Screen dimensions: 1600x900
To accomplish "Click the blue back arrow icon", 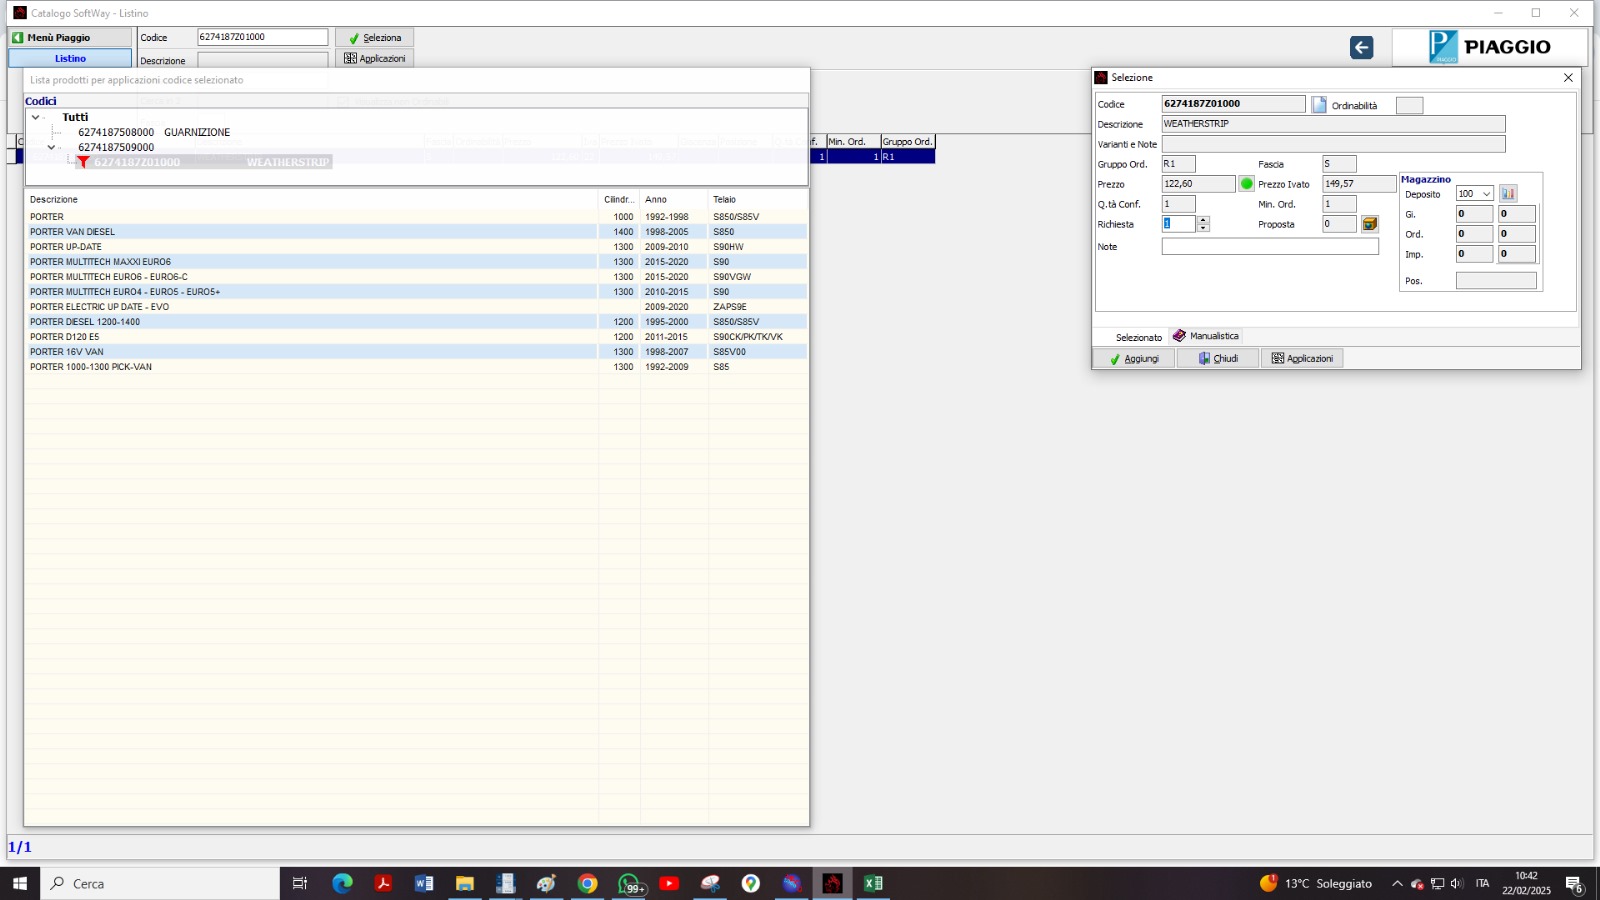I will [x=1361, y=48].
